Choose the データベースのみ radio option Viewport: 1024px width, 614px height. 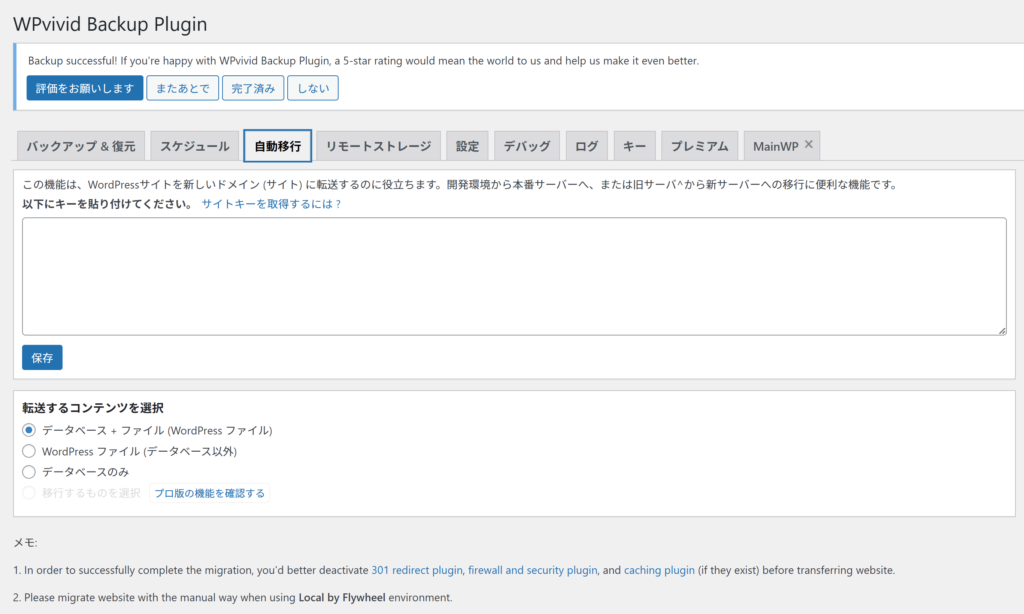[29, 472]
